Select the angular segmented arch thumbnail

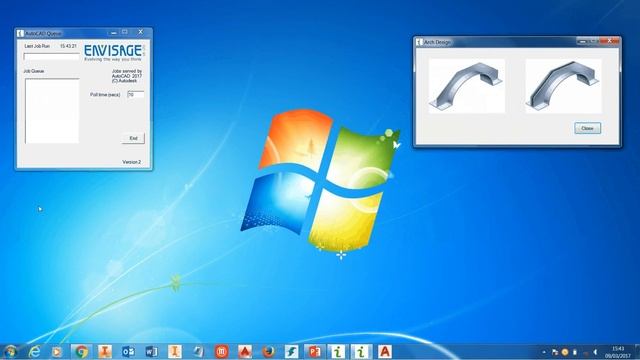pyautogui.click(x=563, y=86)
